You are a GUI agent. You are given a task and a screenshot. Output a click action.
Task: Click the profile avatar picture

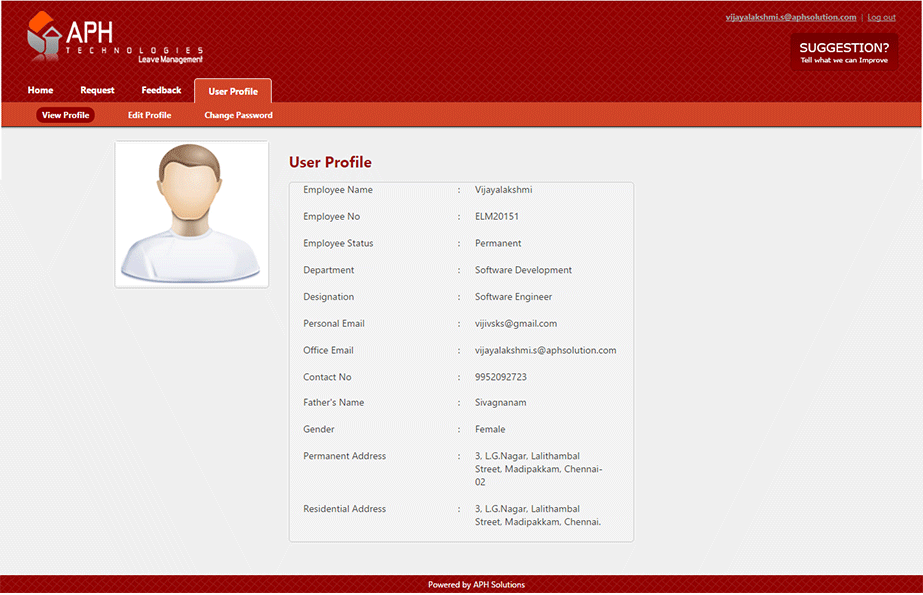point(192,214)
